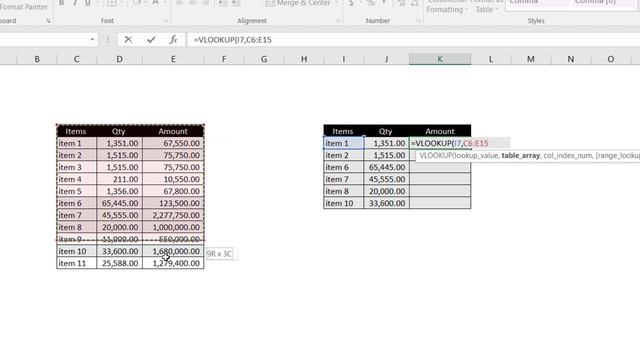Click the '1,279,400.00' amount cell
Image resolution: width=640 pixels, height=360 pixels.
[x=173, y=263]
